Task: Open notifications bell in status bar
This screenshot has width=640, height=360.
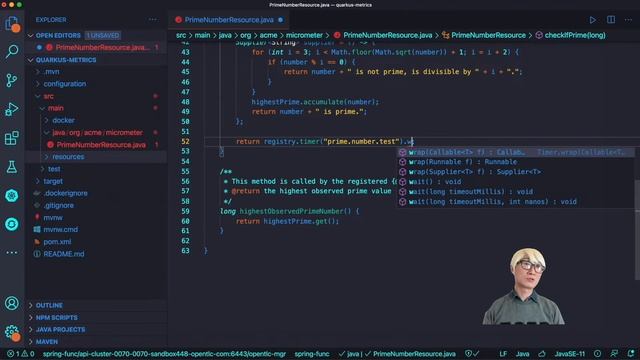Action: [631, 353]
